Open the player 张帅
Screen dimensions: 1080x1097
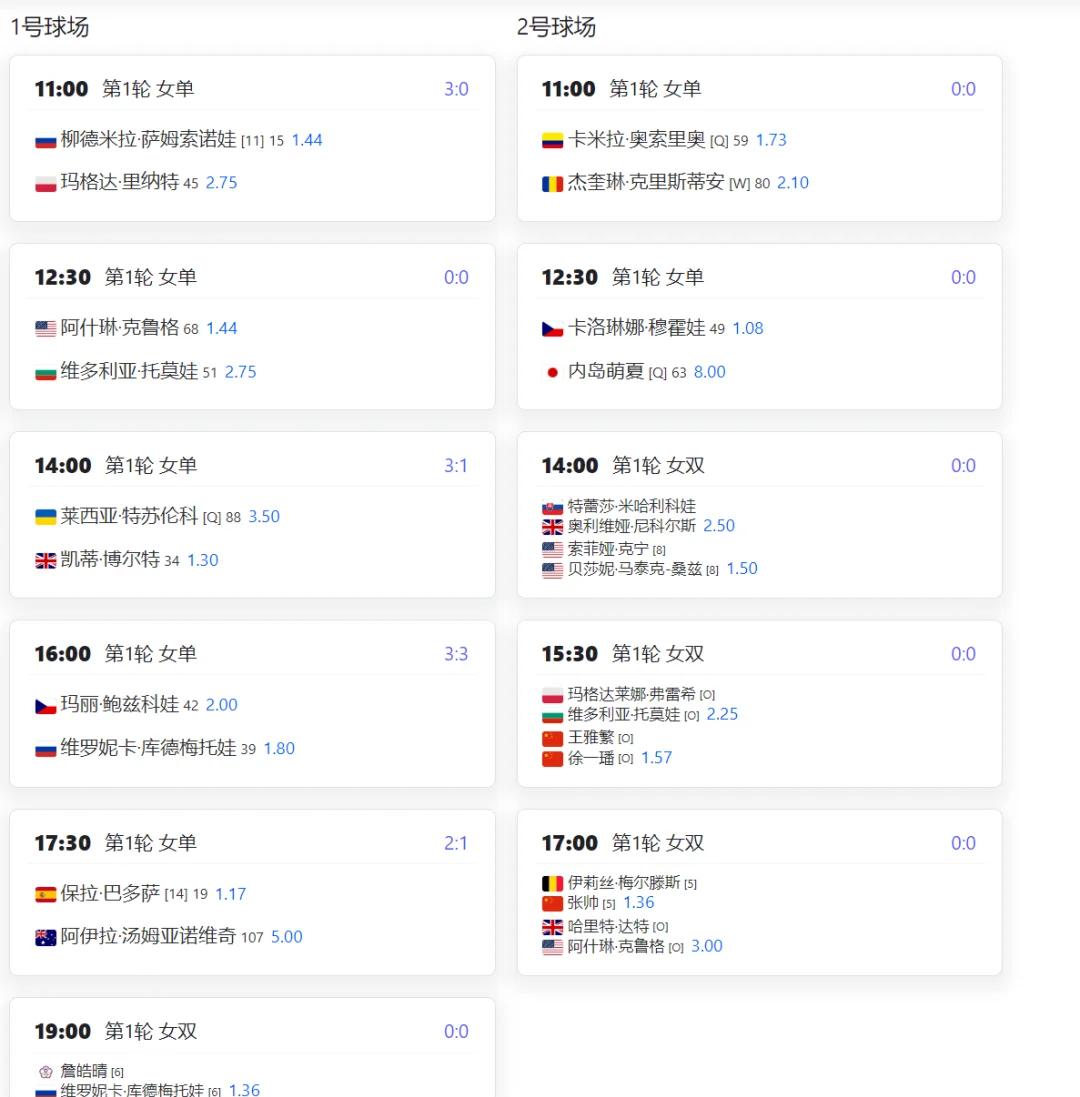(x=585, y=902)
